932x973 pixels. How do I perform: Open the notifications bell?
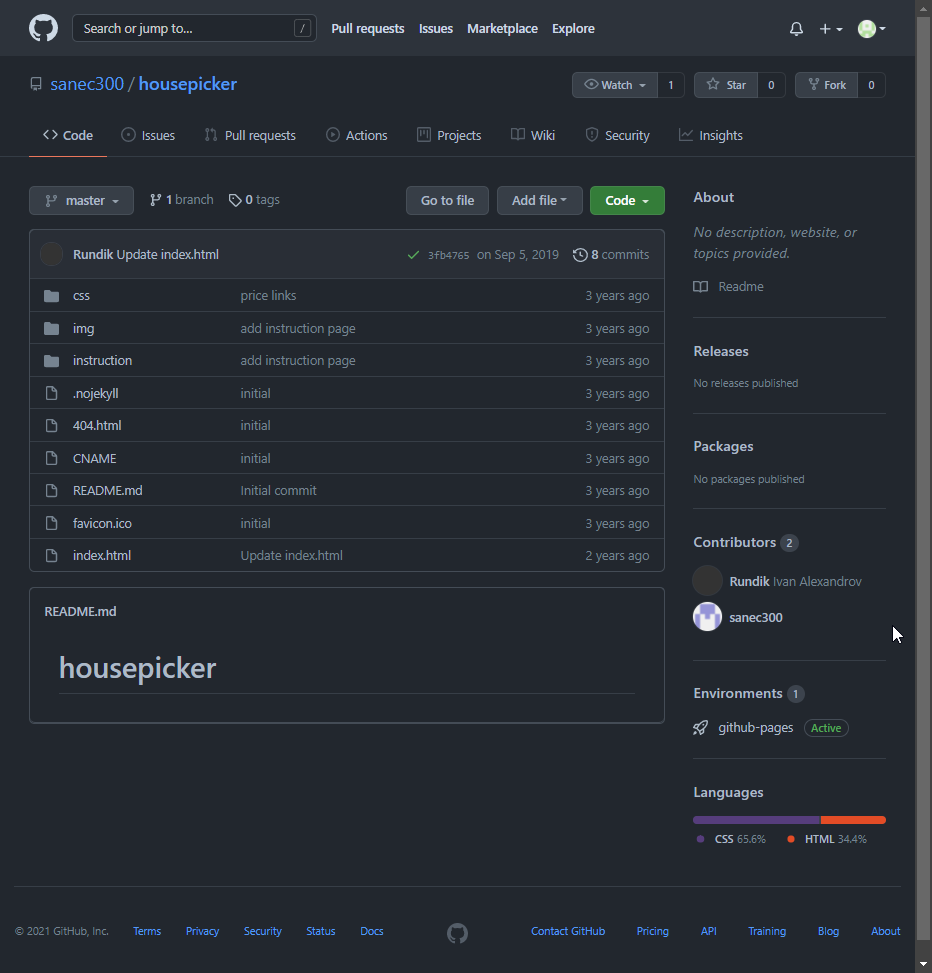coord(796,29)
